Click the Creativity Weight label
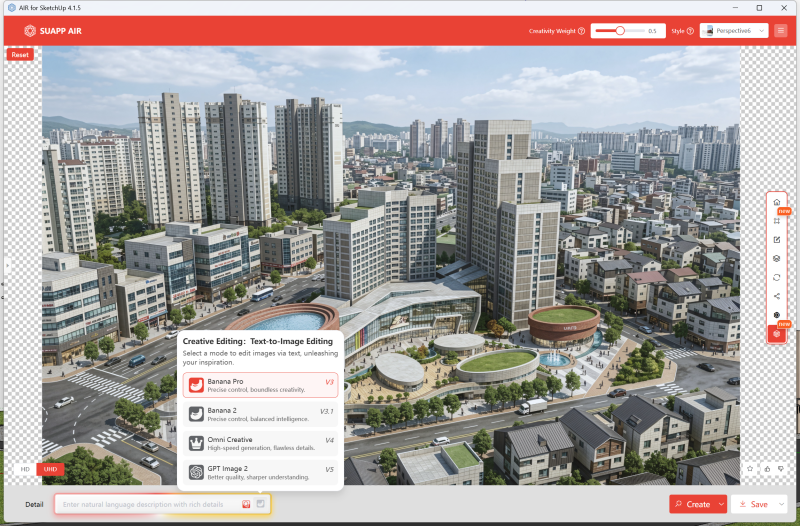 pos(552,31)
